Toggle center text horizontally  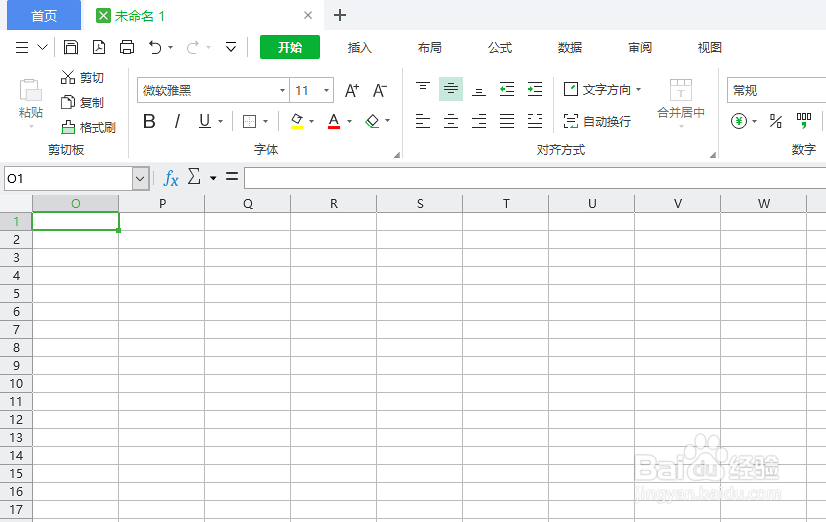tap(451, 121)
